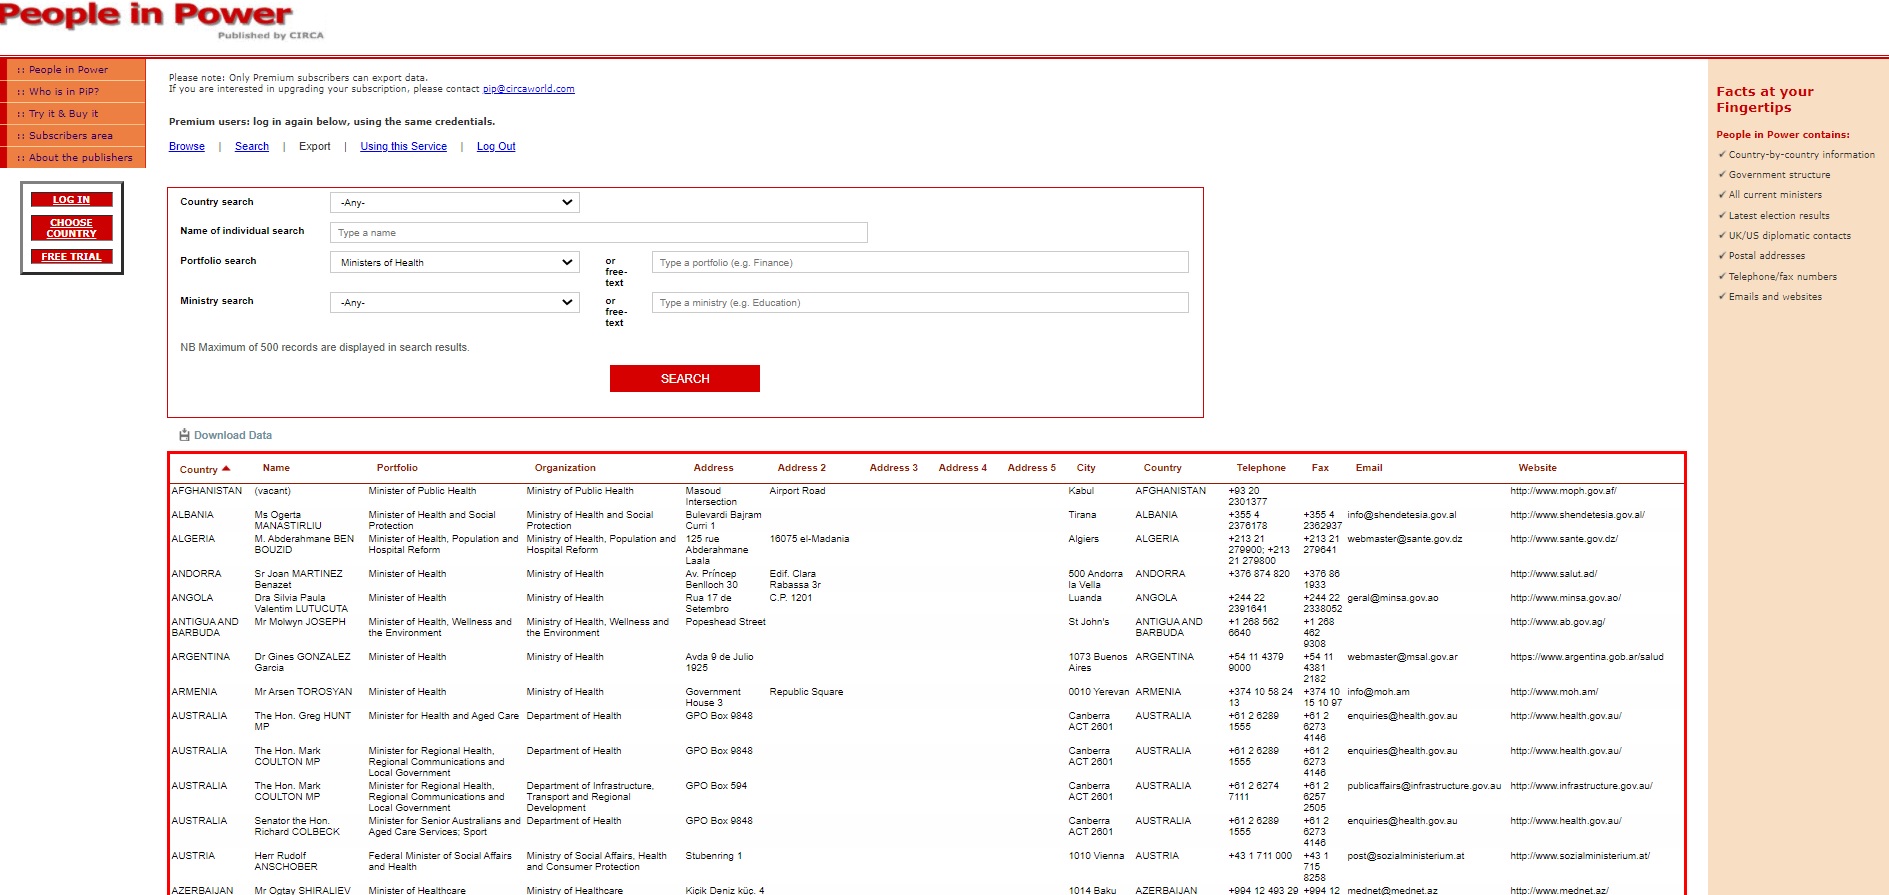Click http://www.moh.am/ website cell
1889x895 pixels.
[x=1554, y=692]
